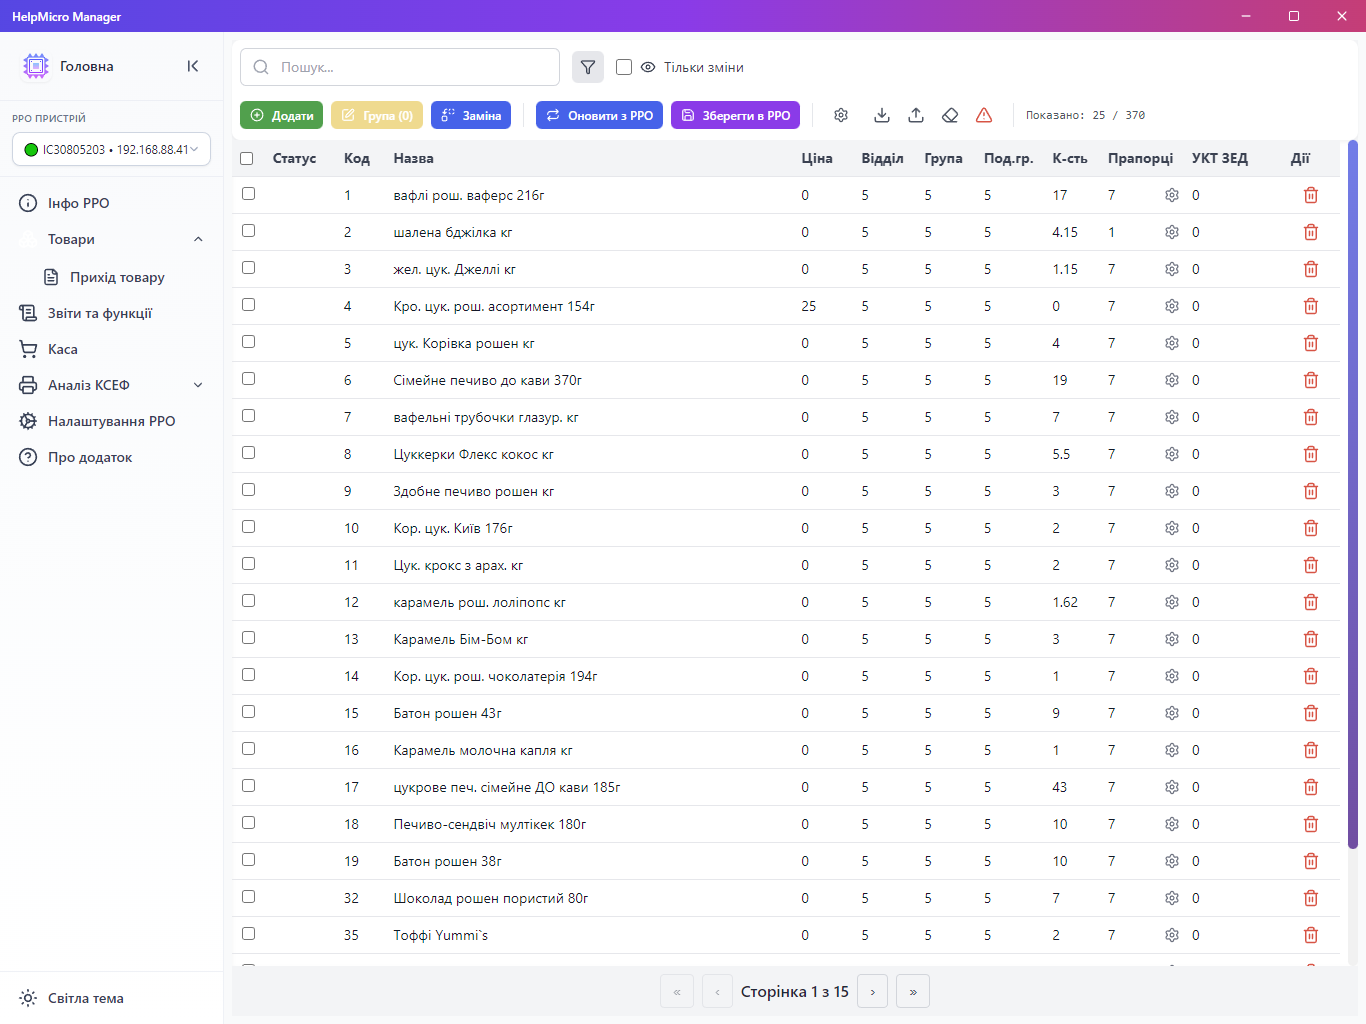Select 'Головна' header in sidebar
Image resolution: width=1366 pixels, height=1024 pixels.
tap(87, 66)
